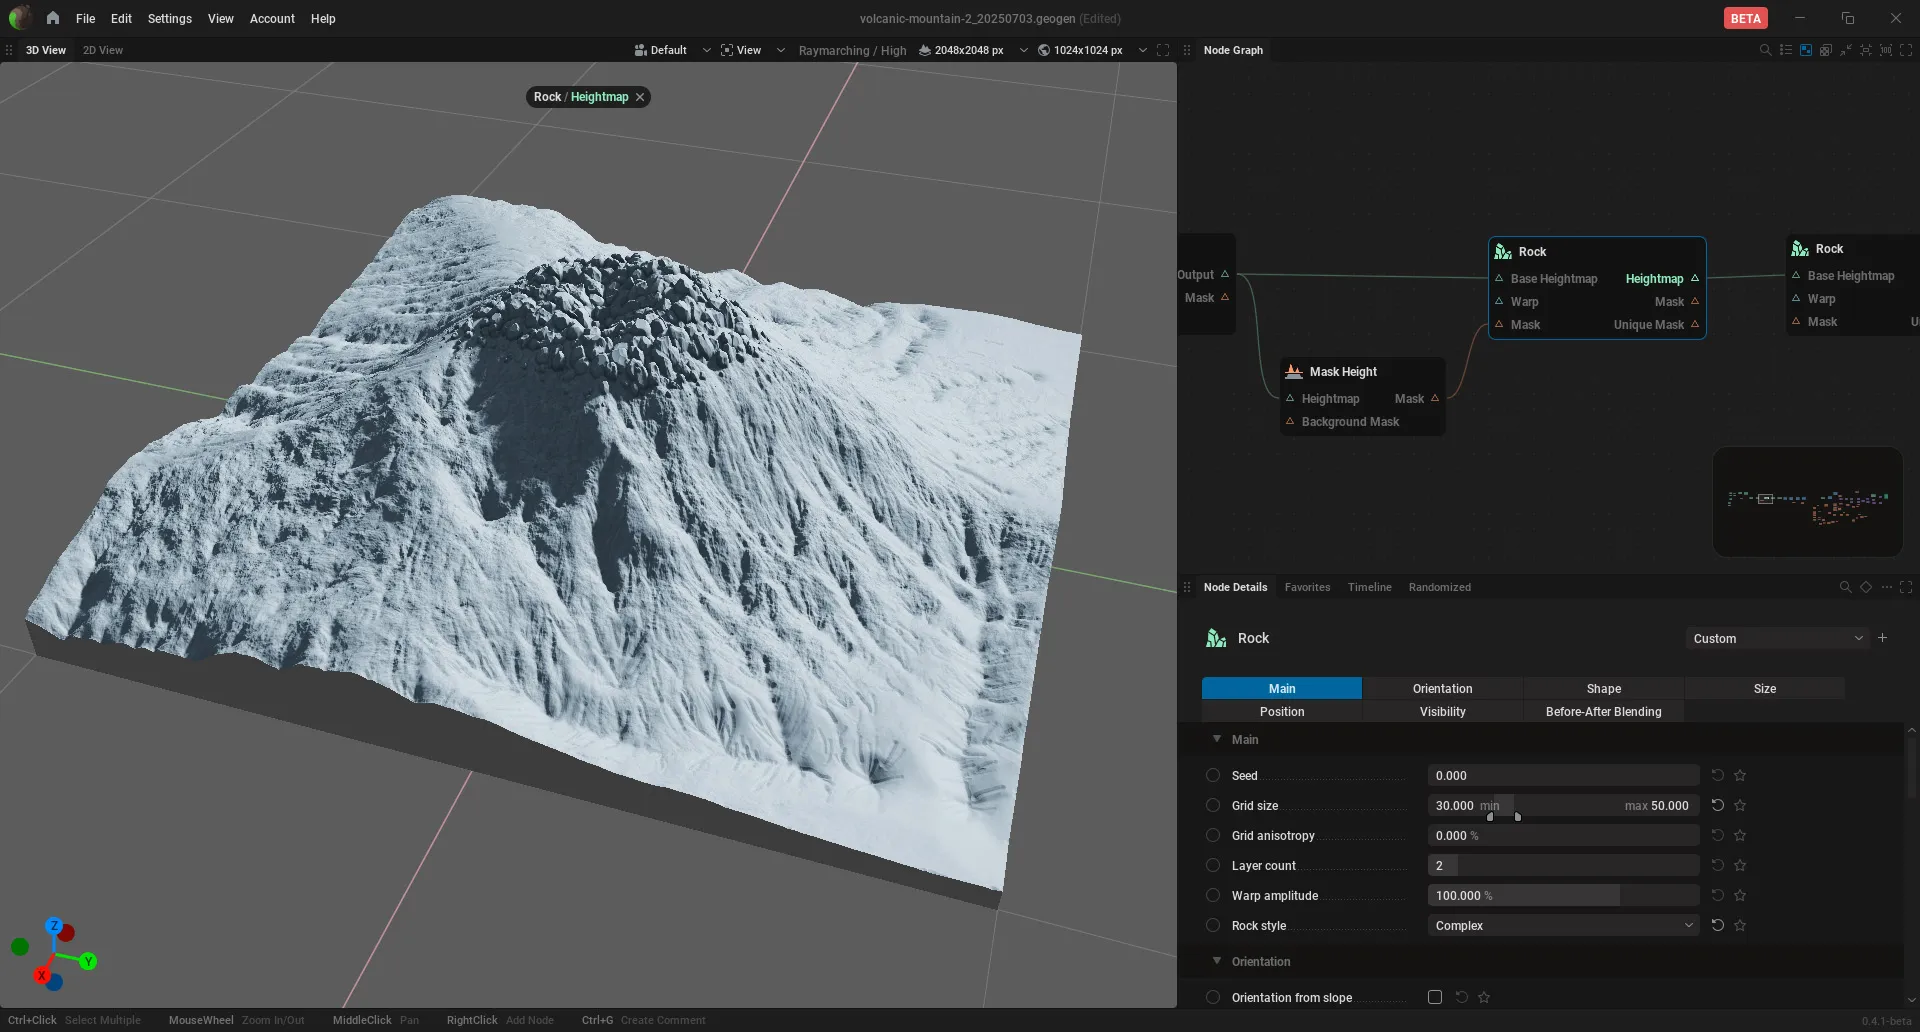The width and height of the screenshot is (1920, 1032).
Task: Reset the Grid size value
Action: [1717, 805]
